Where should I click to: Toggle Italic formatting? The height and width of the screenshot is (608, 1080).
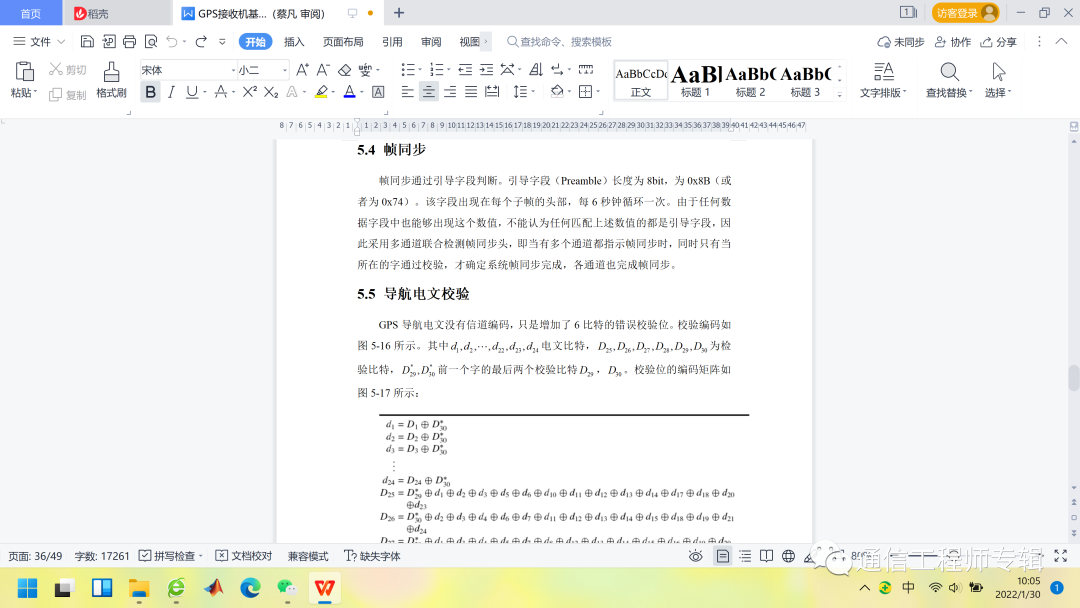point(171,92)
